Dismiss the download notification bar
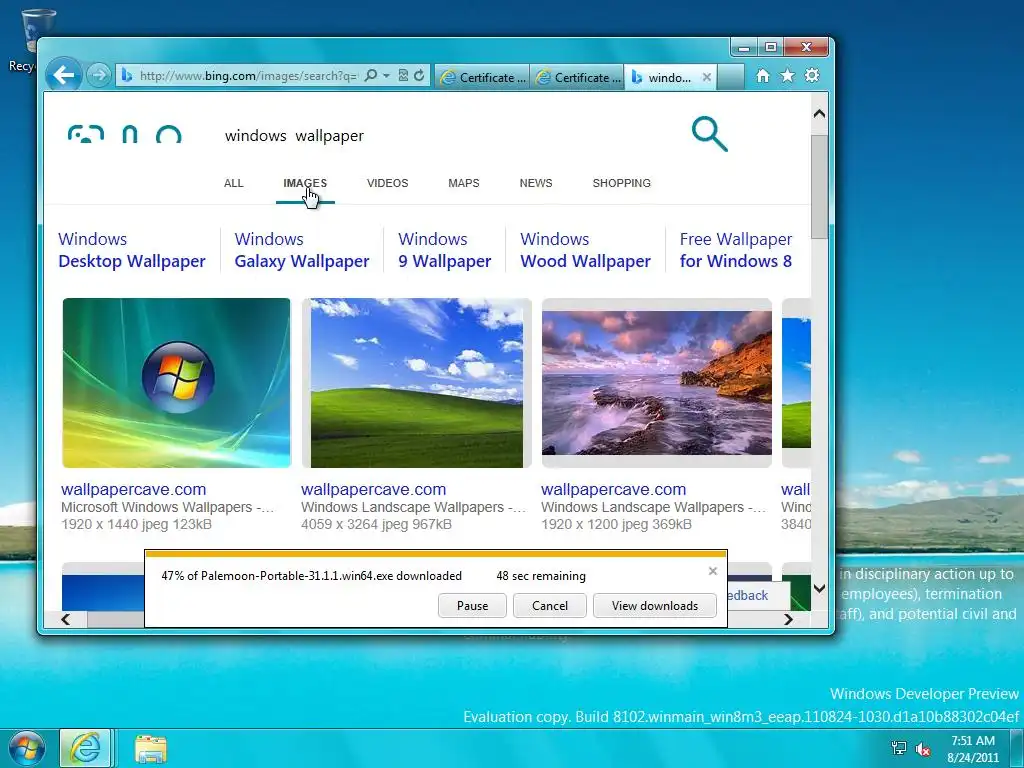 712,571
